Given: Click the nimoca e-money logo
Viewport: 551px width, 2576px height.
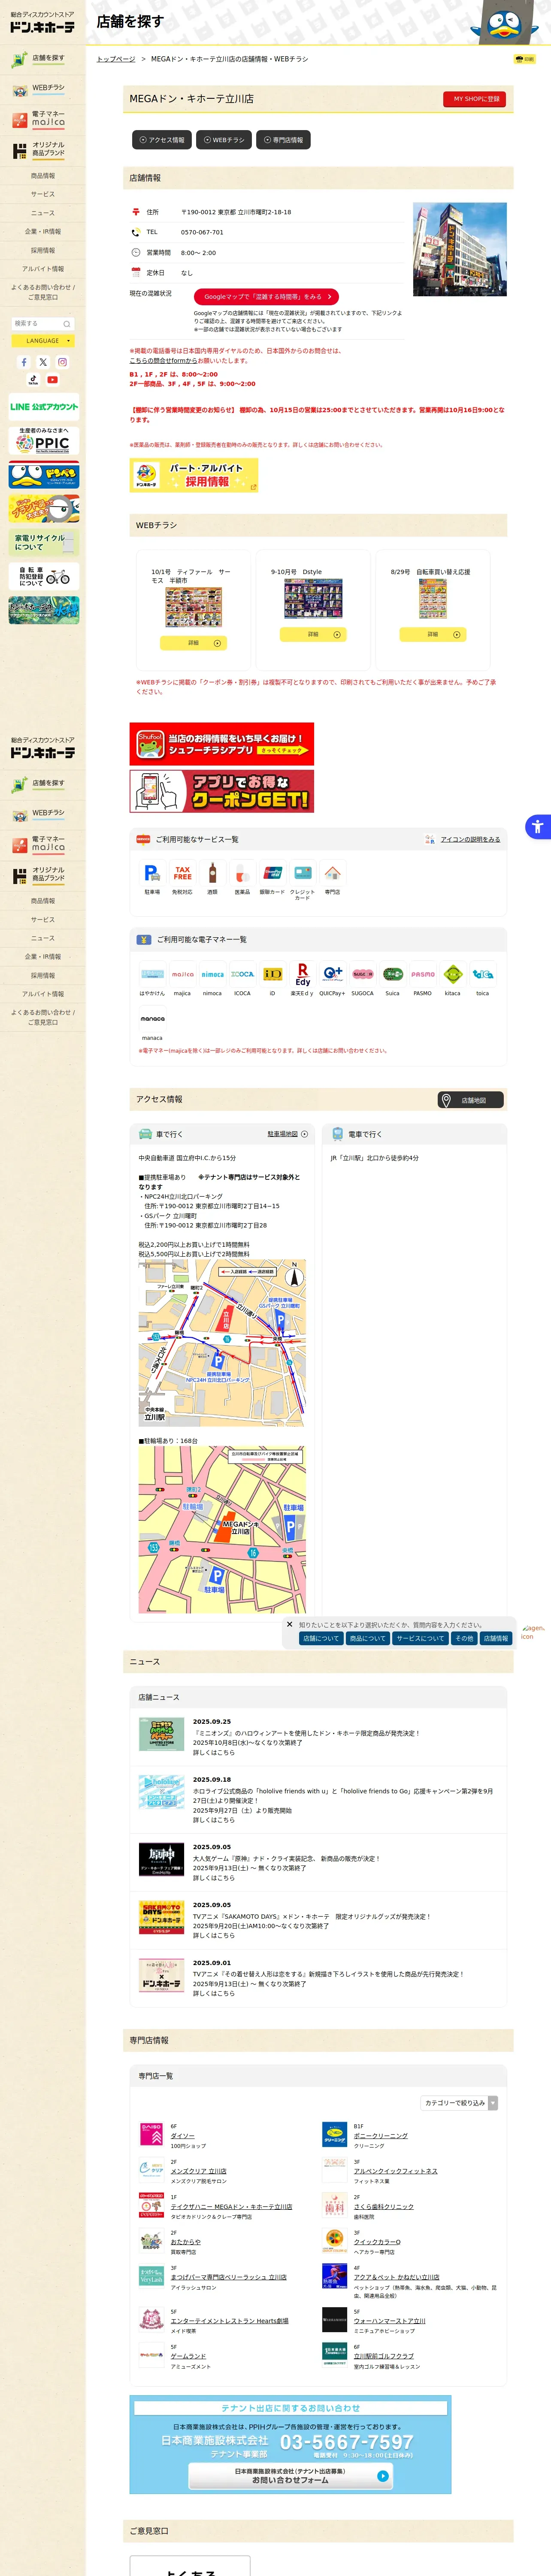Looking at the screenshot, I should point(212,974).
